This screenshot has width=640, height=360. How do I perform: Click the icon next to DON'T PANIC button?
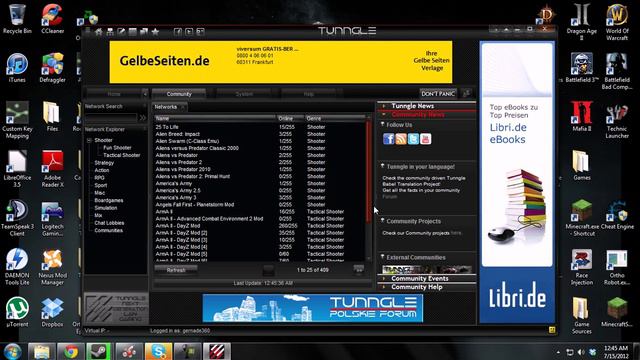(x=466, y=93)
